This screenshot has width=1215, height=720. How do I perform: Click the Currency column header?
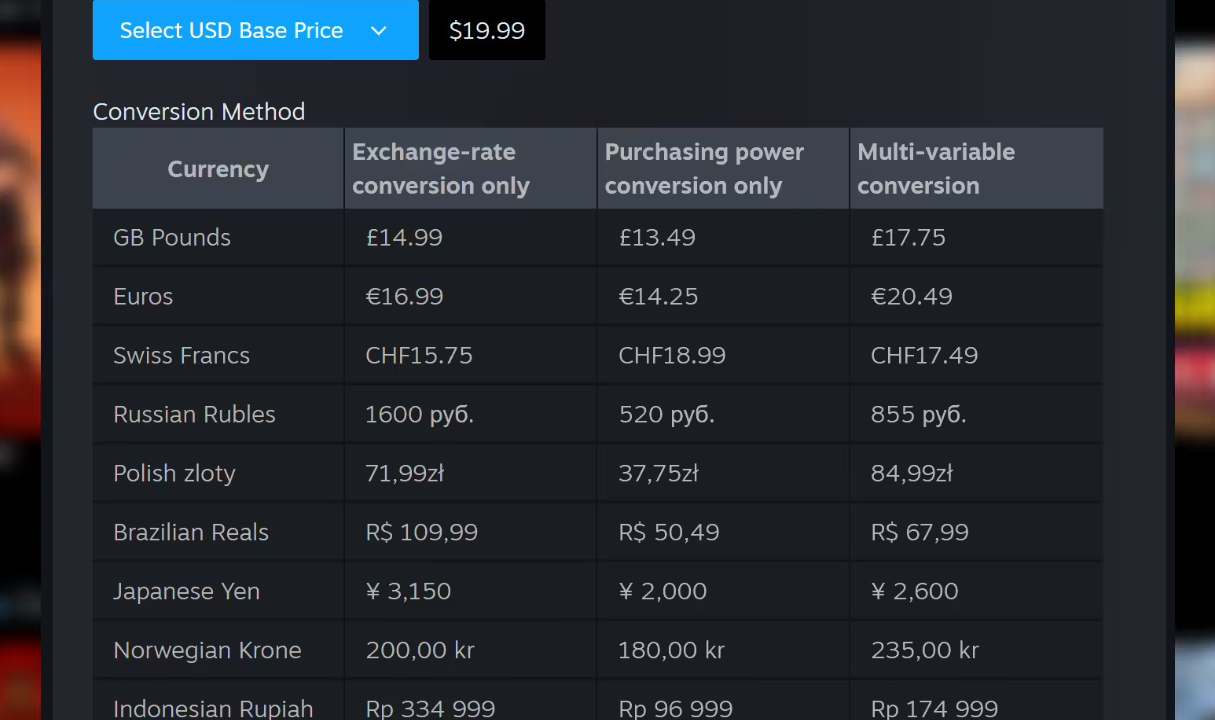click(218, 169)
